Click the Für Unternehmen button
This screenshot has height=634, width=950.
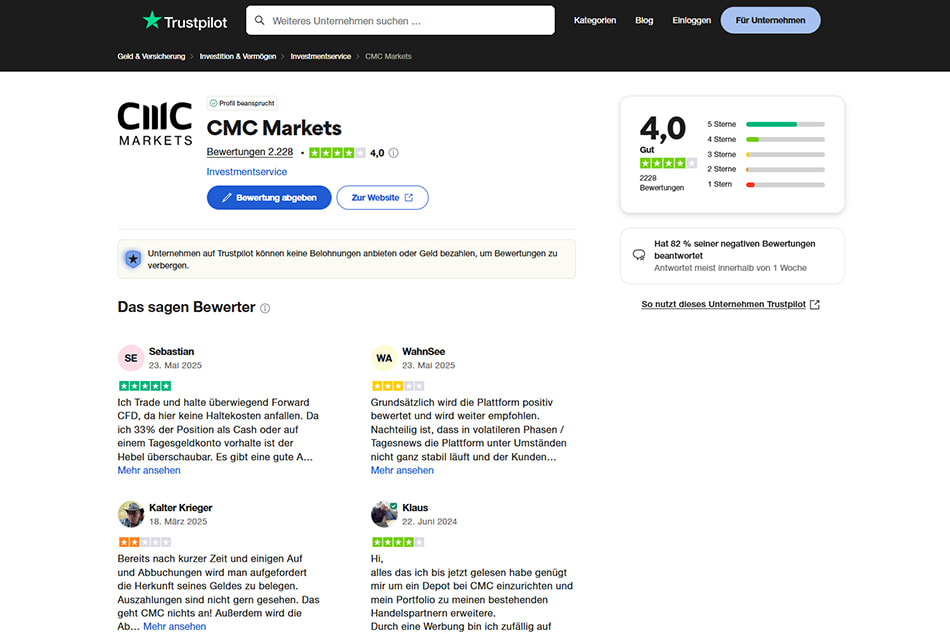pos(771,21)
